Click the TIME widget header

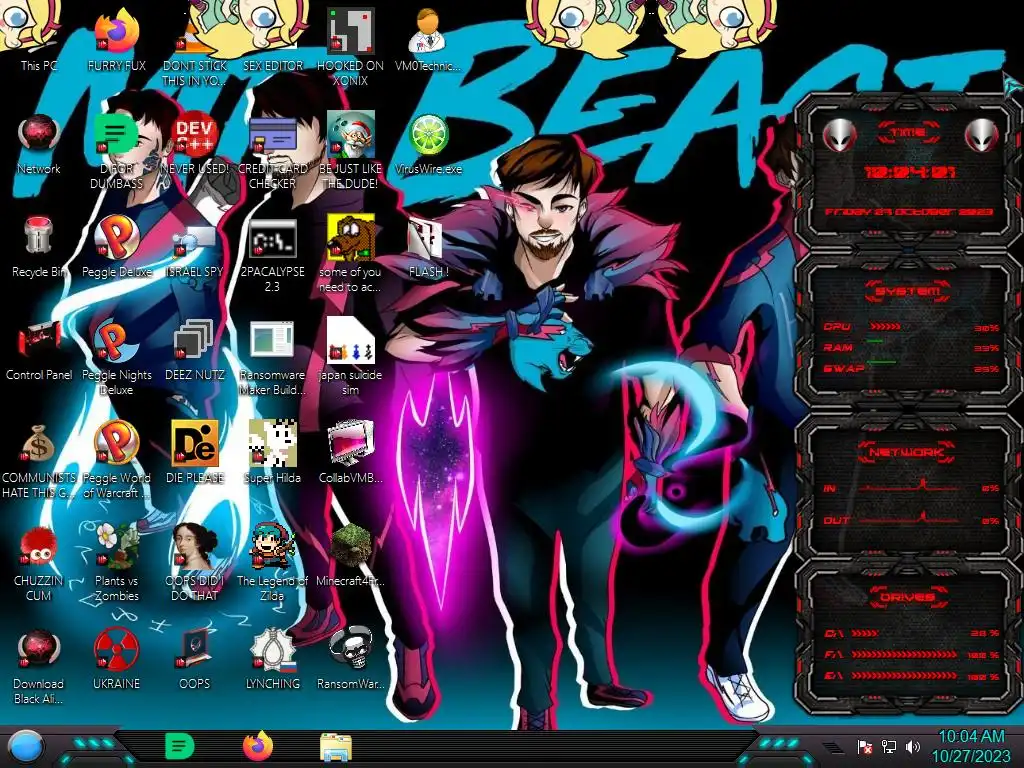click(908, 133)
